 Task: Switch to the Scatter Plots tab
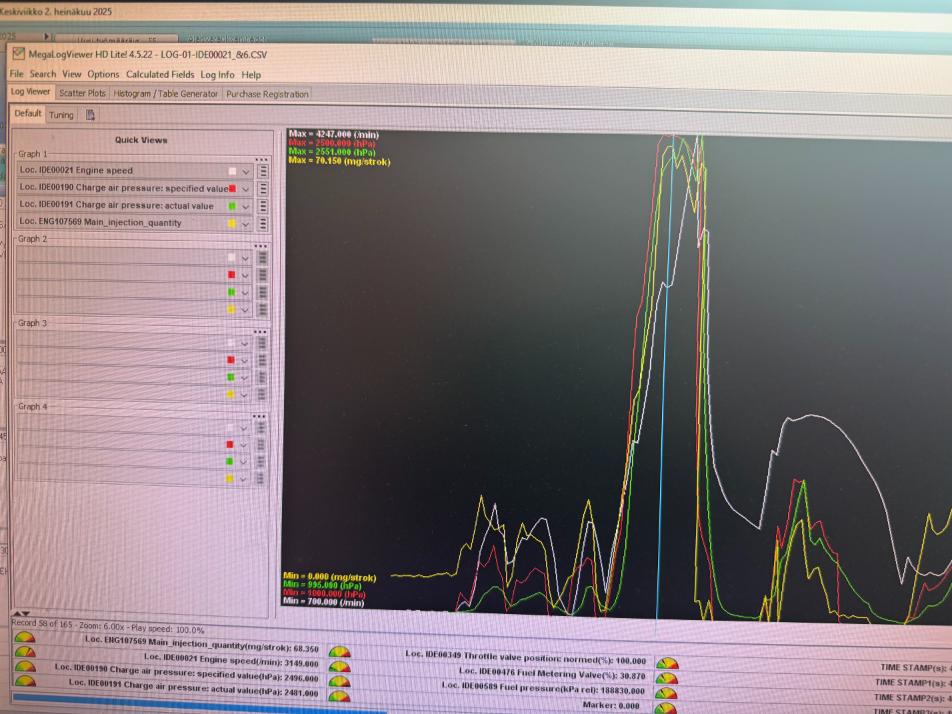[x=82, y=93]
